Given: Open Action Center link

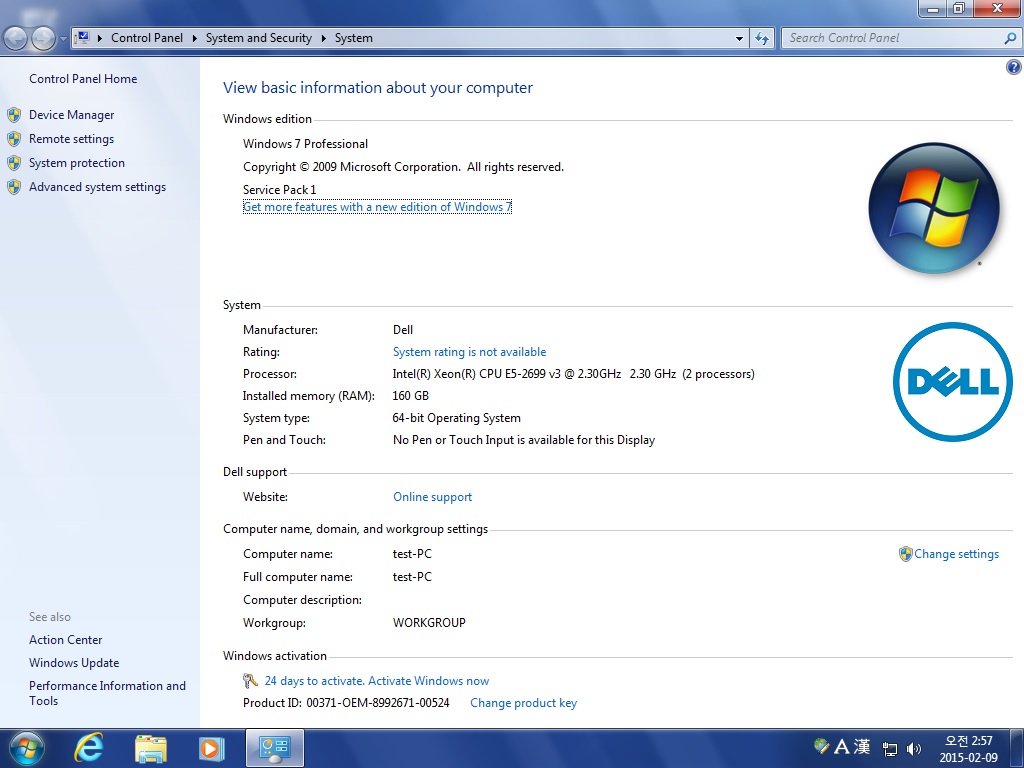Looking at the screenshot, I should [x=65, y=640].
